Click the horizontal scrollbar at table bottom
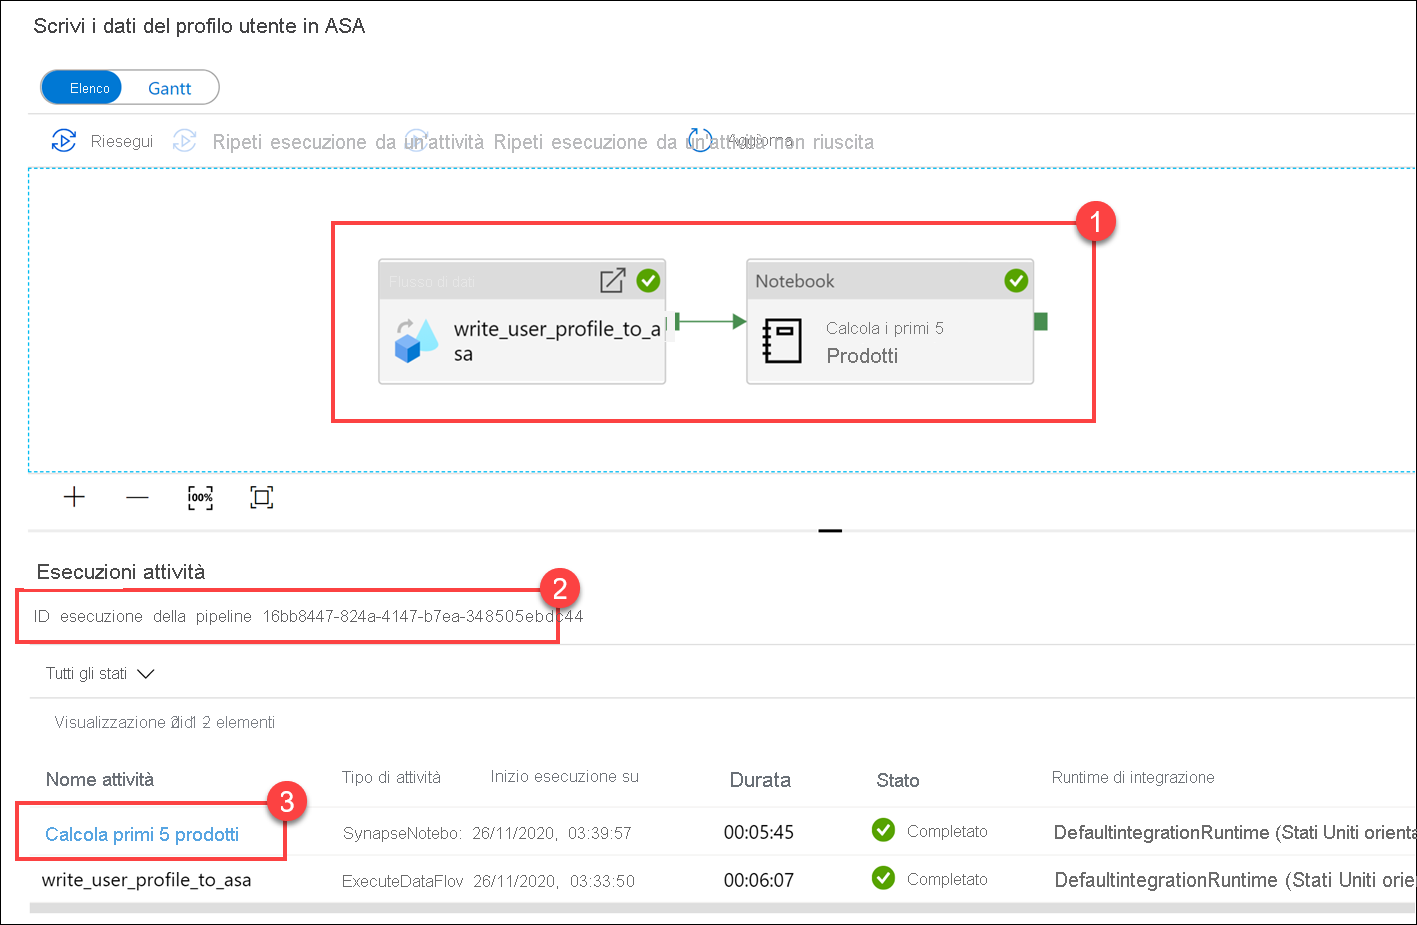1417x925 pixels. point(722,908)
